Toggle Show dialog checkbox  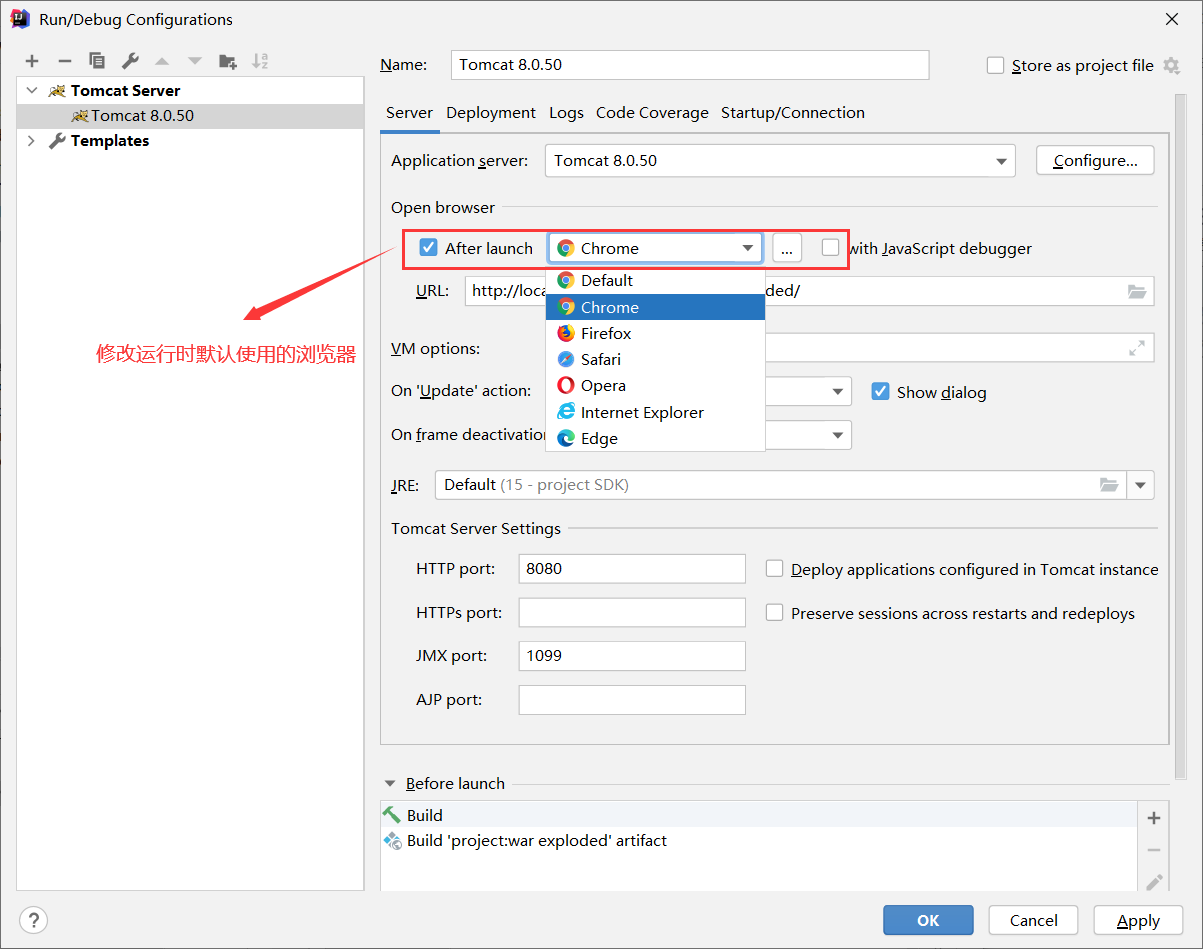click(x=880, y=392)
